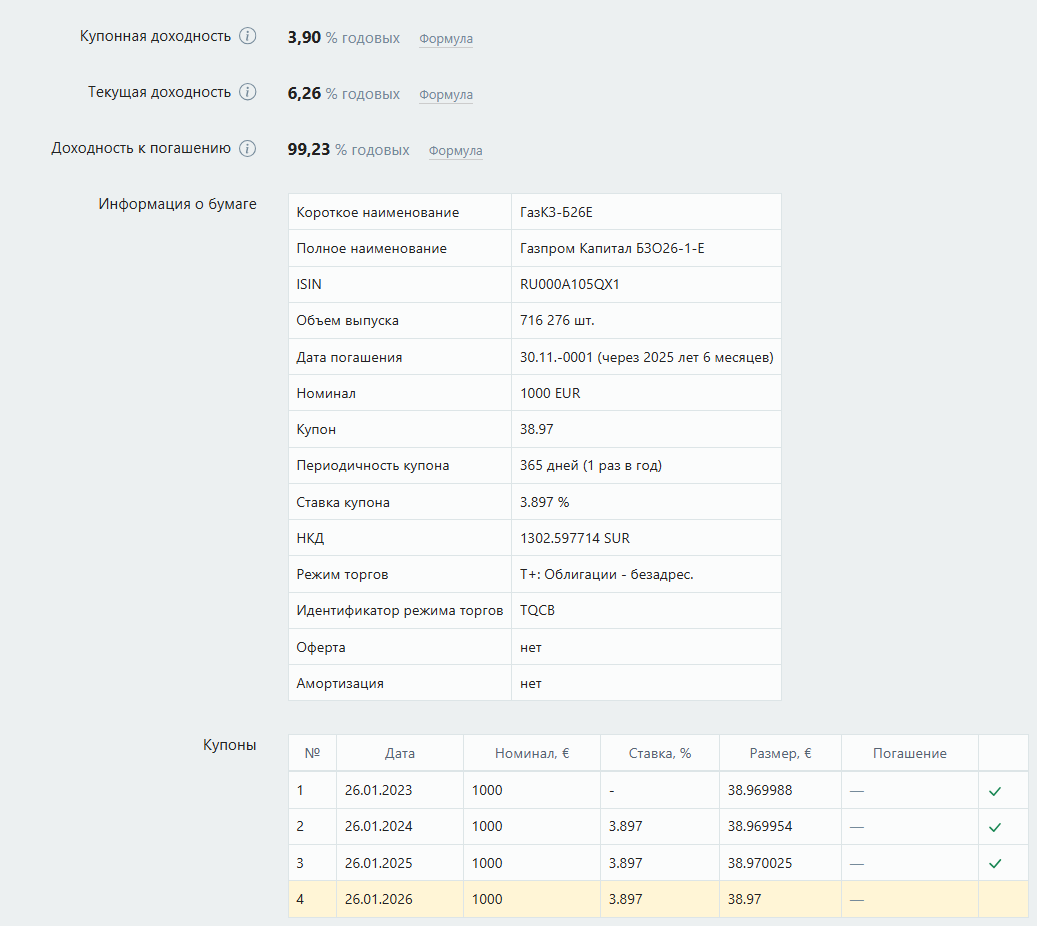Click info icon beside Текущая доходность
Viewport: 1037px width, 926px height.
tap(247, 92)
